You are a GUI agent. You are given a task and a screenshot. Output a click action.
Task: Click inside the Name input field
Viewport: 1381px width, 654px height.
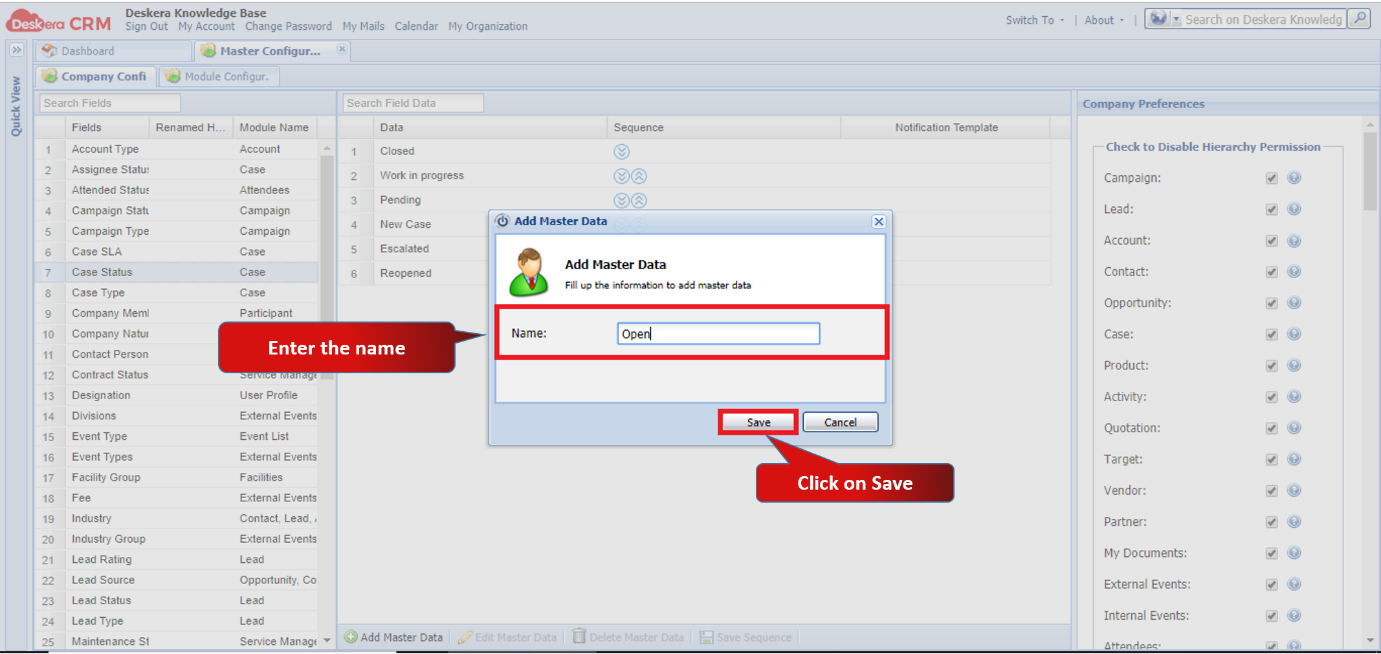718,333
